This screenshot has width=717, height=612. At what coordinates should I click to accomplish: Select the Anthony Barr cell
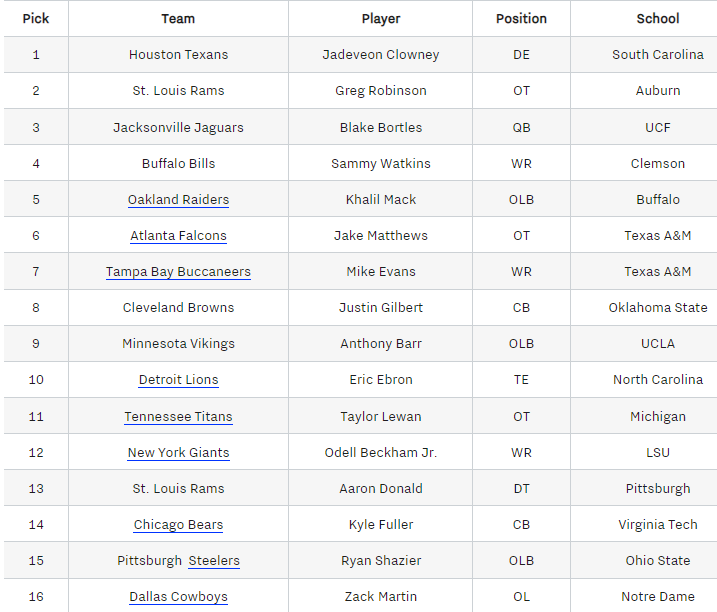380,344
